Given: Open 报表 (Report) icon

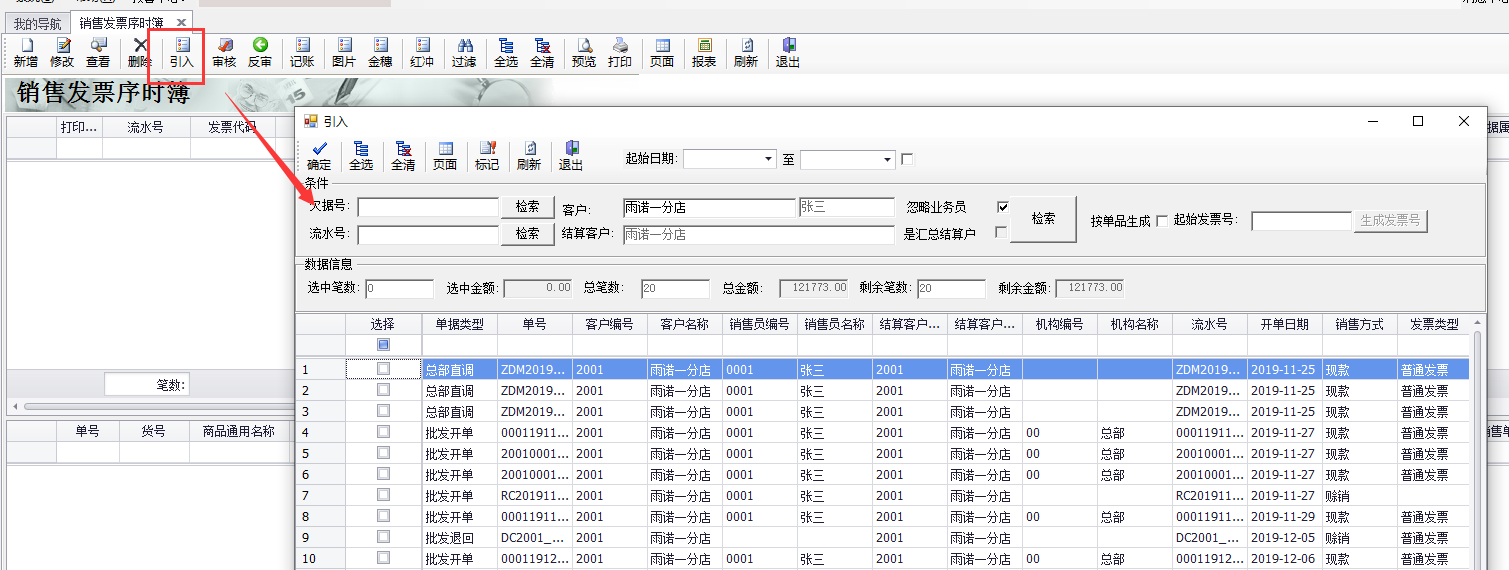Looking at the screenshot, I should [704, 52].
